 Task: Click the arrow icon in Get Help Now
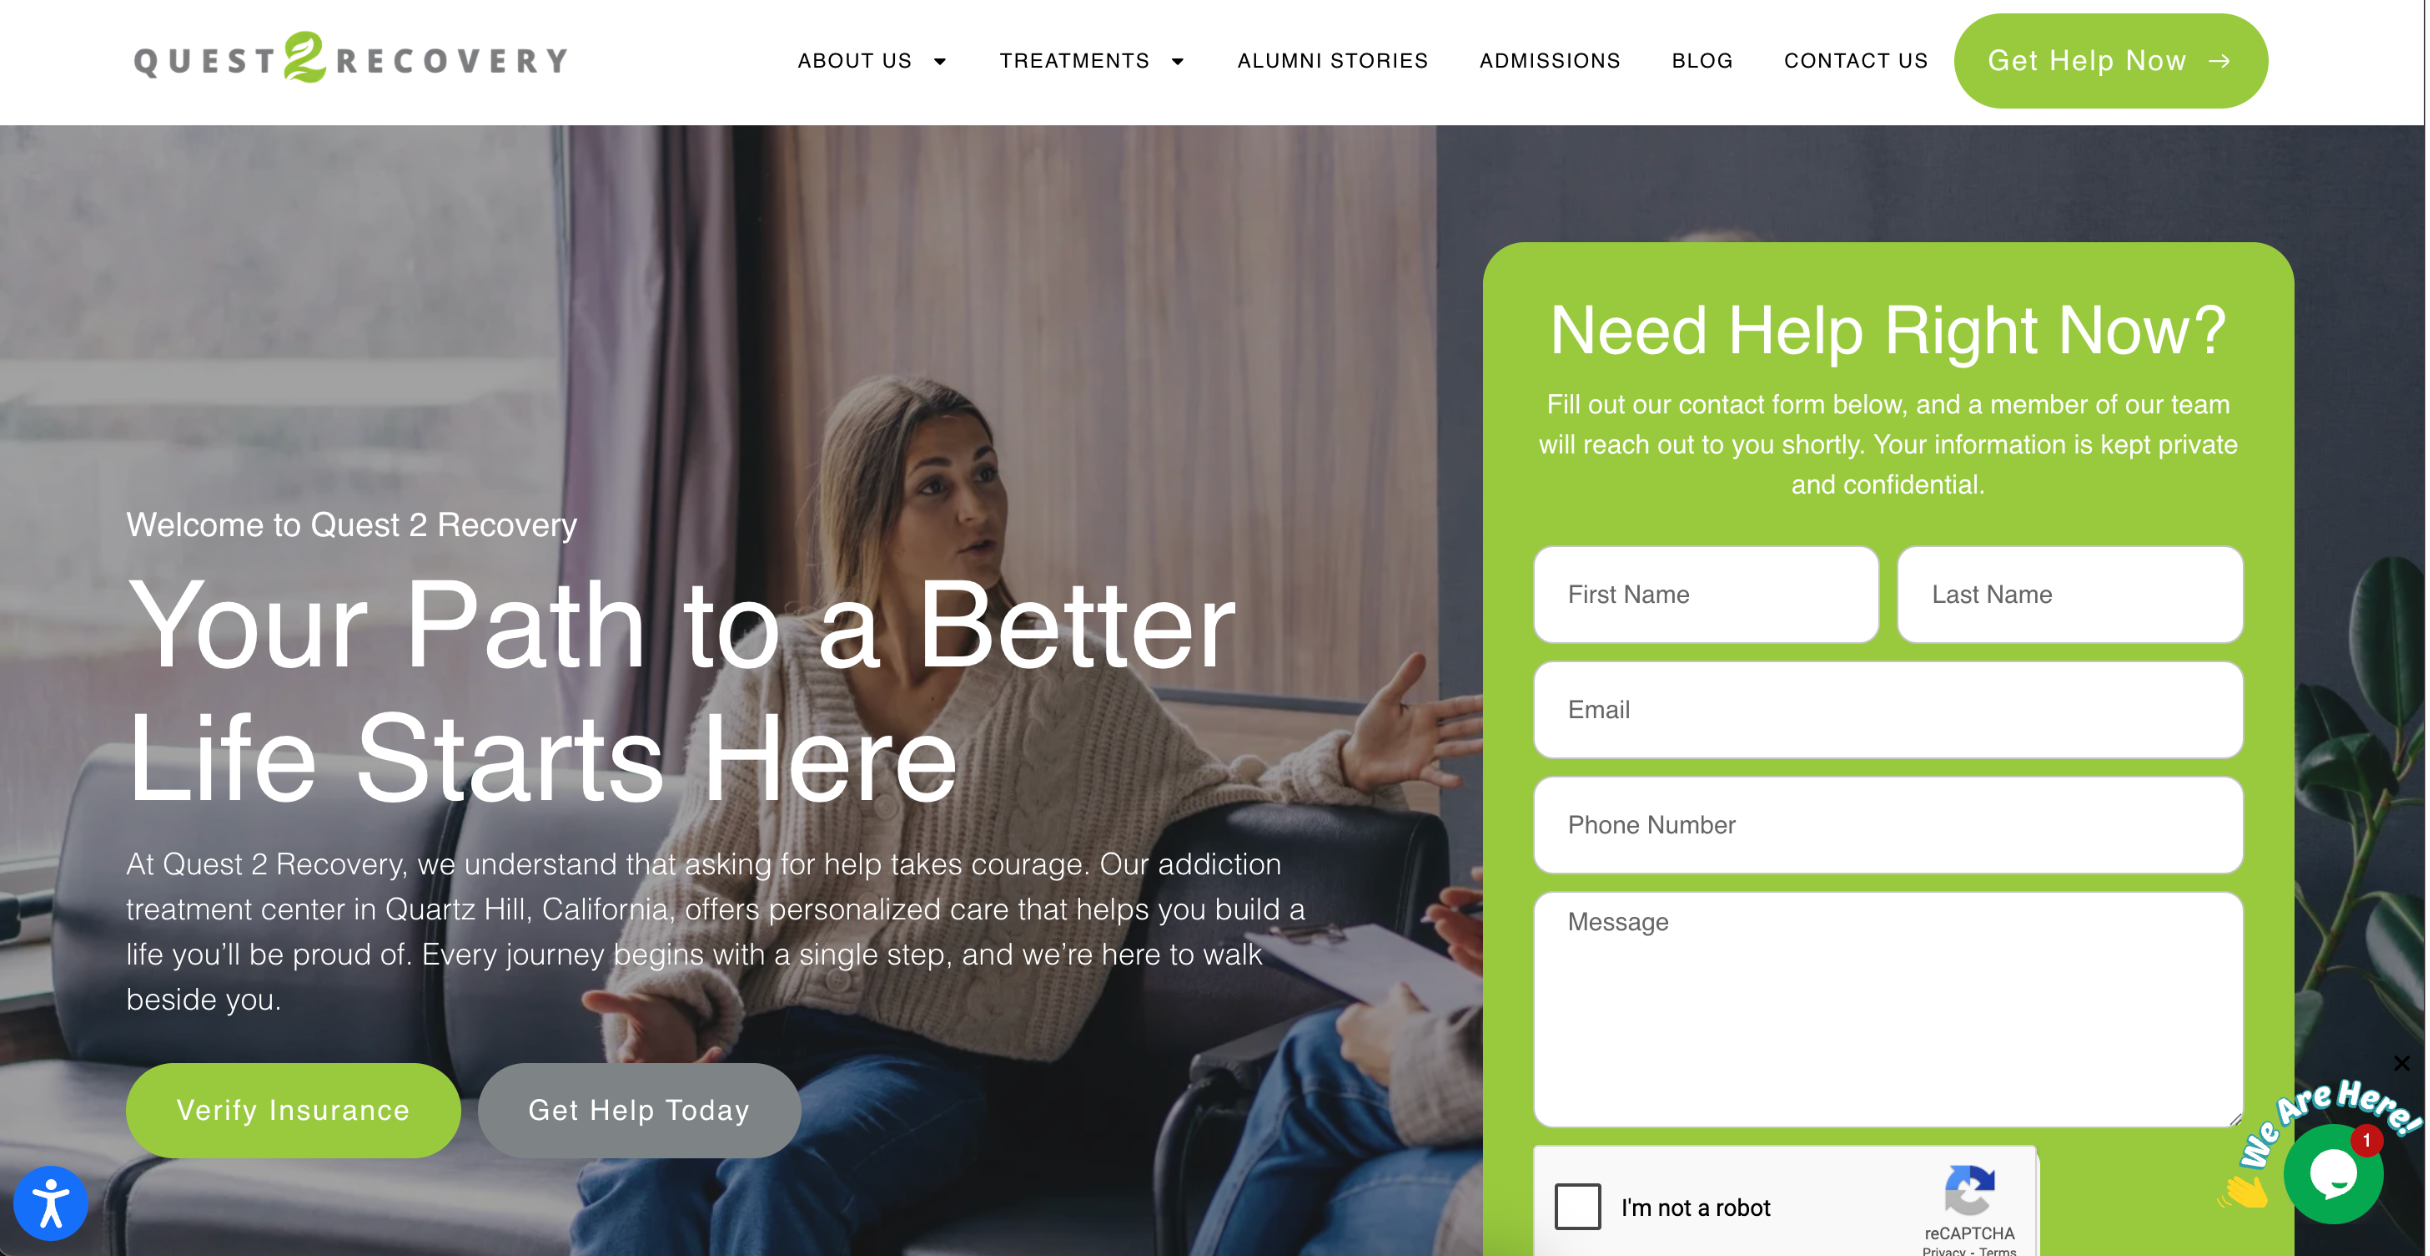2220,61
